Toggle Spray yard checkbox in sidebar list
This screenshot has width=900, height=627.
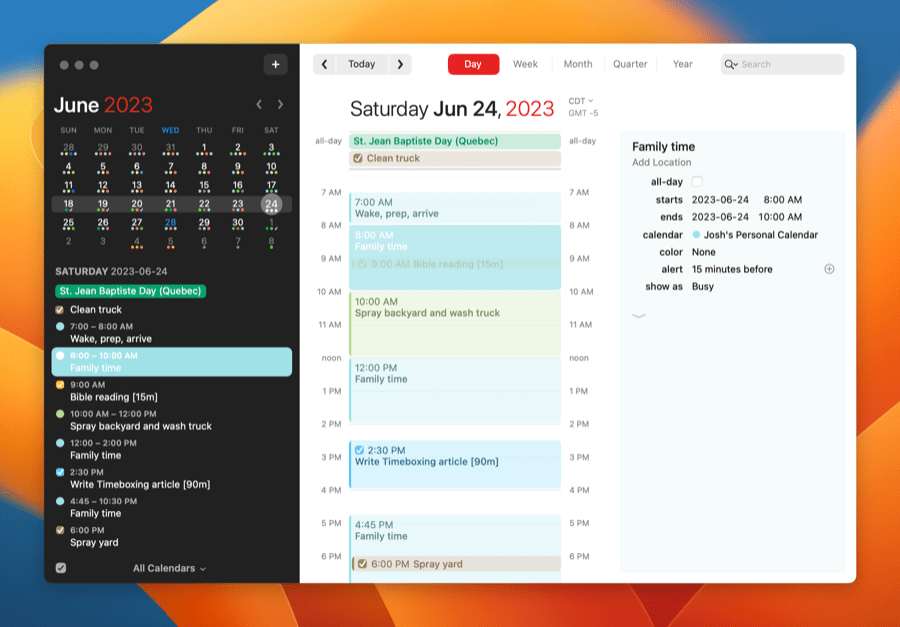pos(60,530)
